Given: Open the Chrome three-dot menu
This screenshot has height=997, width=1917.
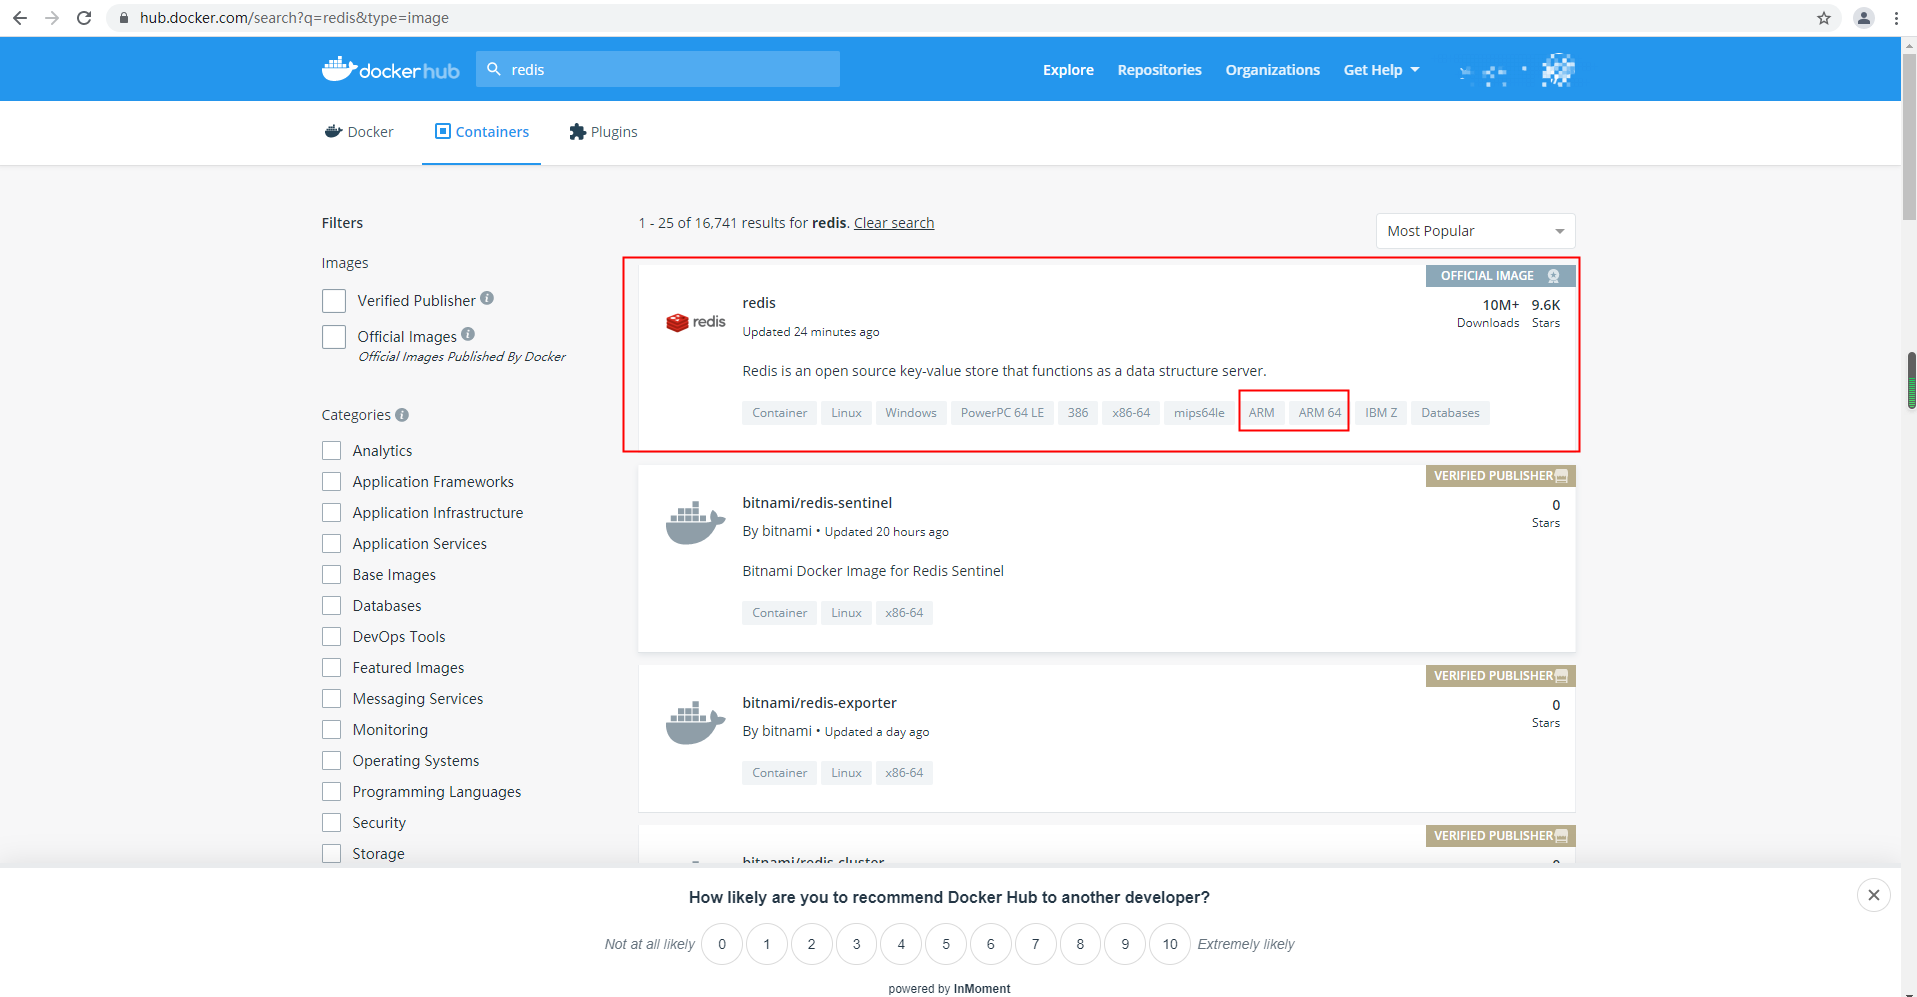Looking at the screenshot, I should coord(1896,17).
